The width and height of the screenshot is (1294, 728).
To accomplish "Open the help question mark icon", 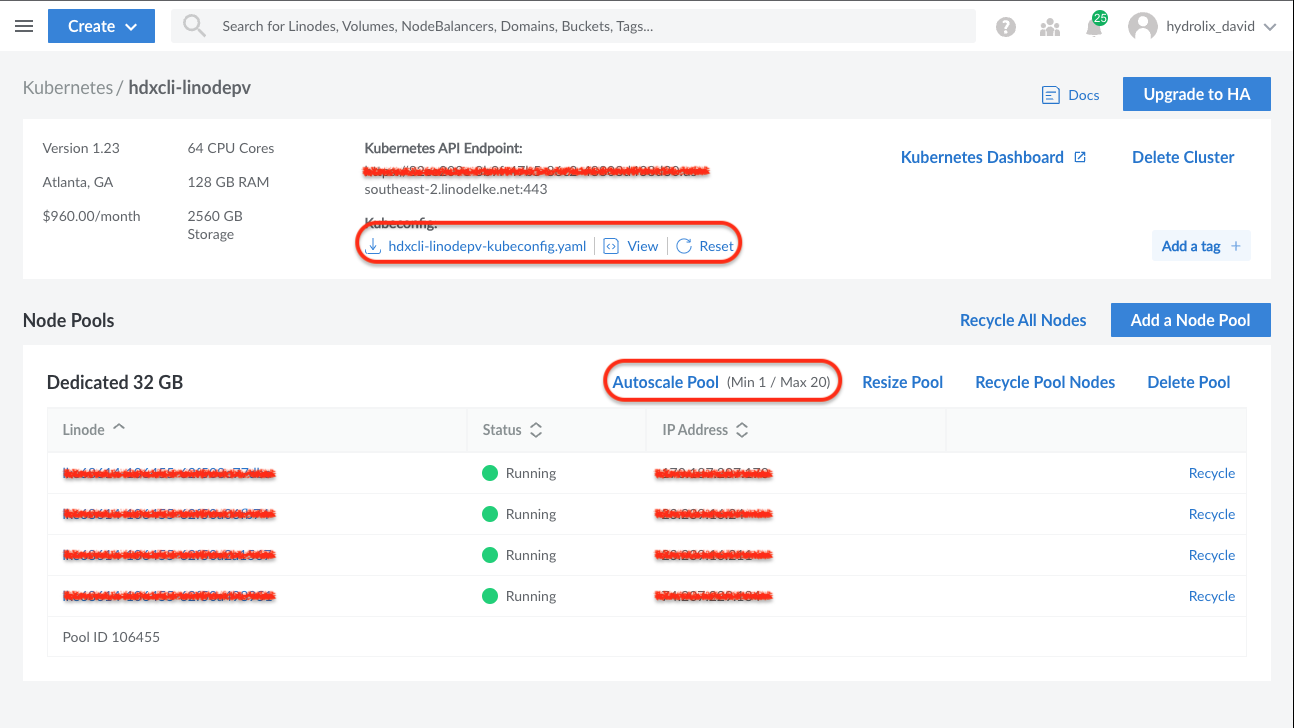I will click(x=1006, y=27).
